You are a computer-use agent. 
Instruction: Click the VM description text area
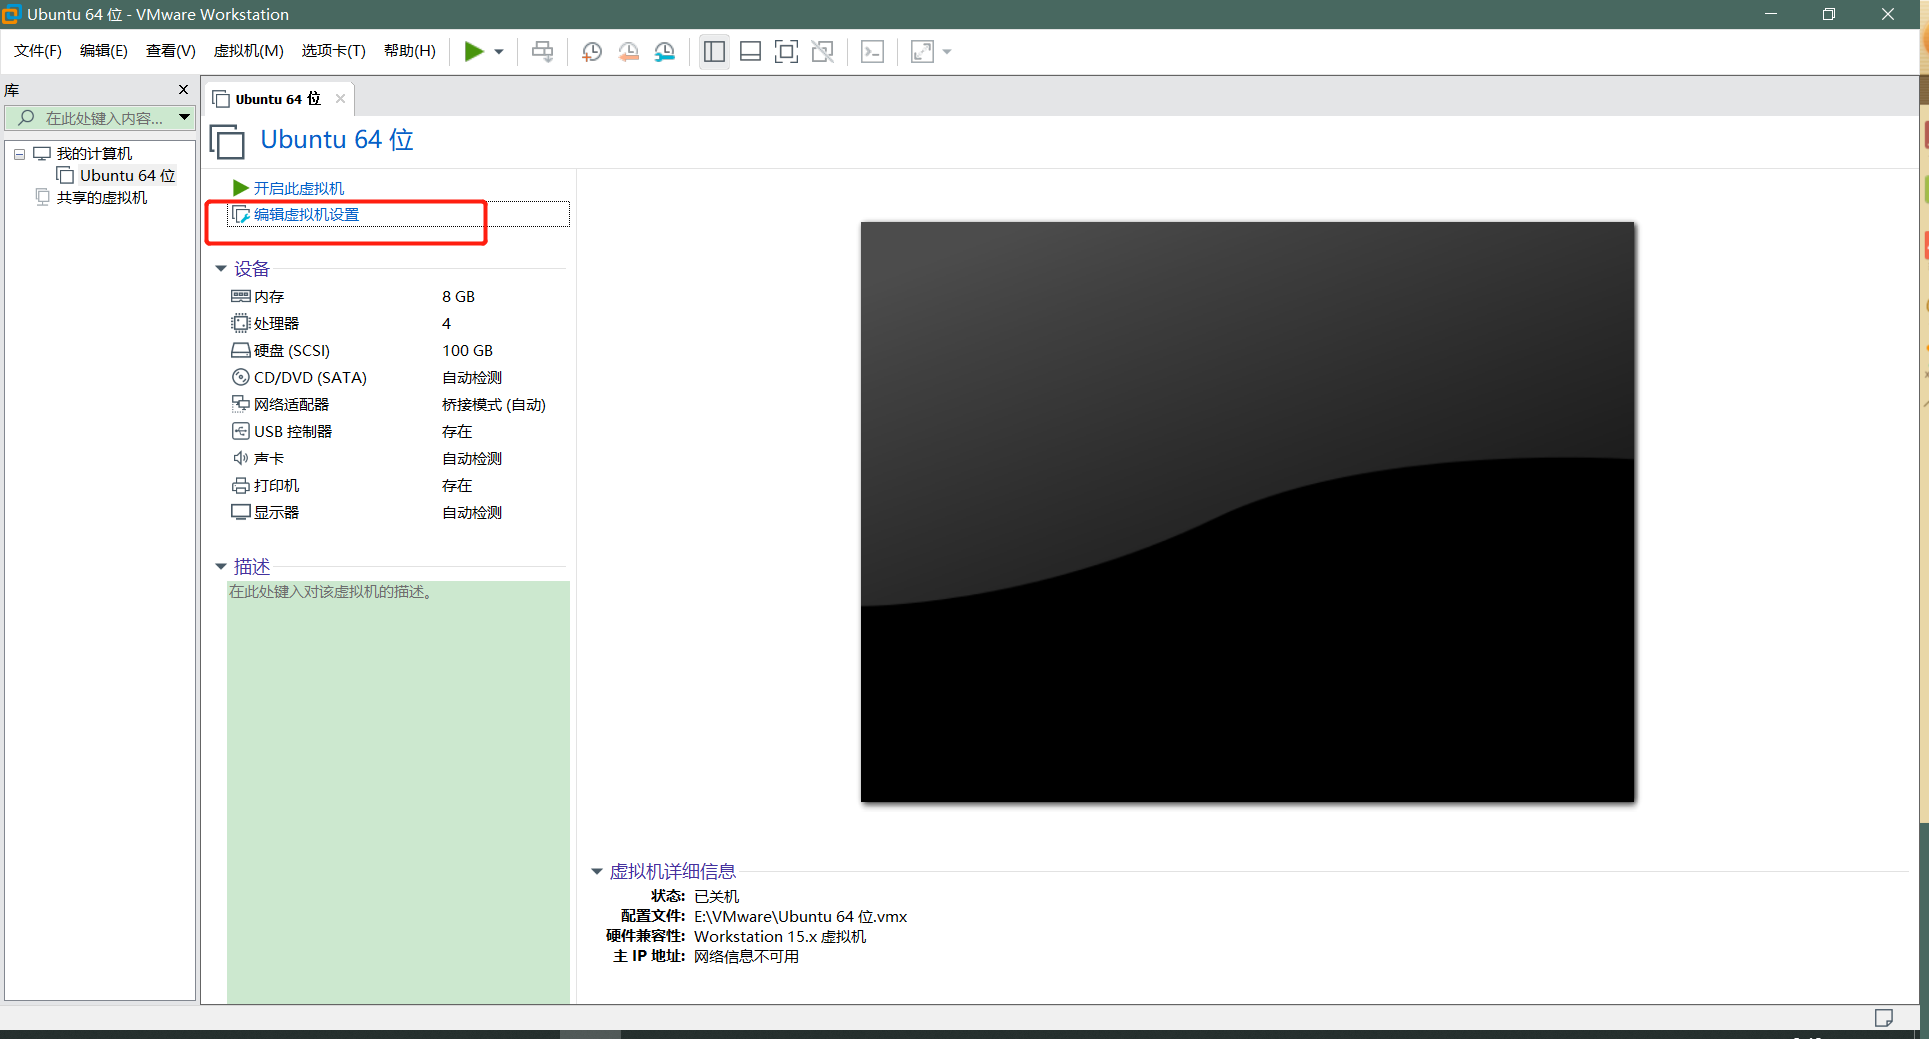(398, 792)
